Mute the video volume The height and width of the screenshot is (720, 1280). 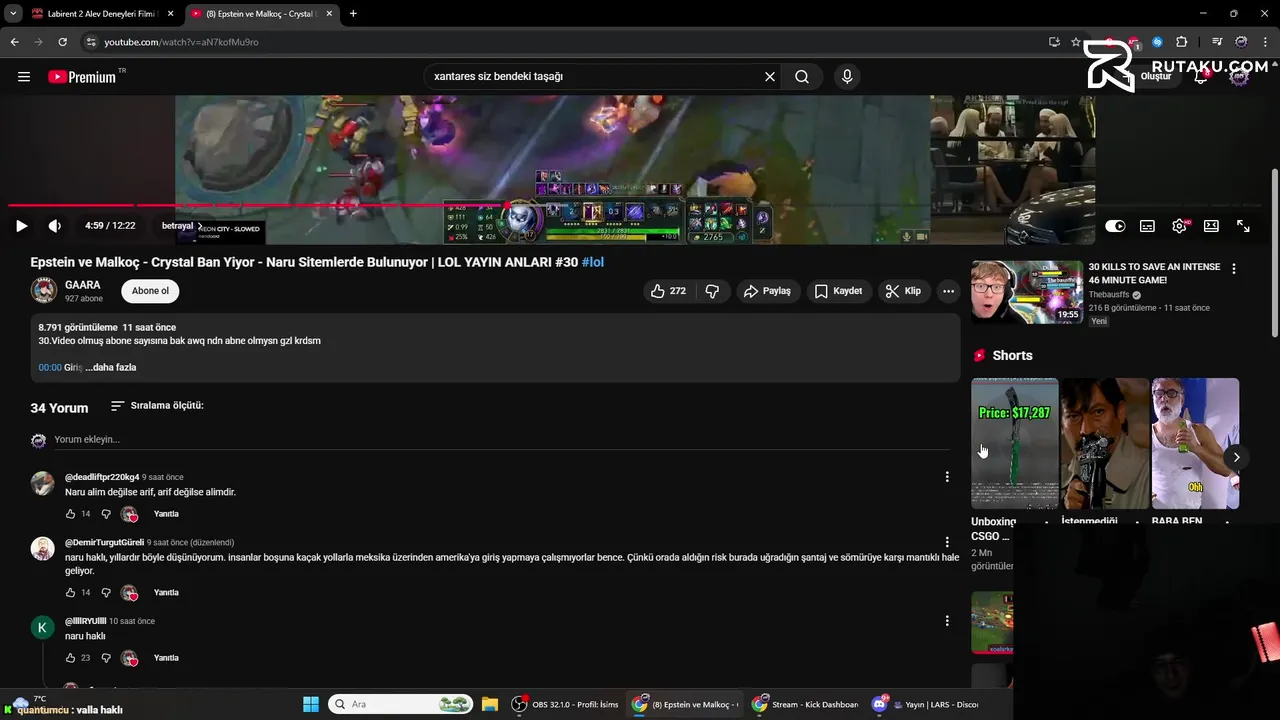coord(55,226)
